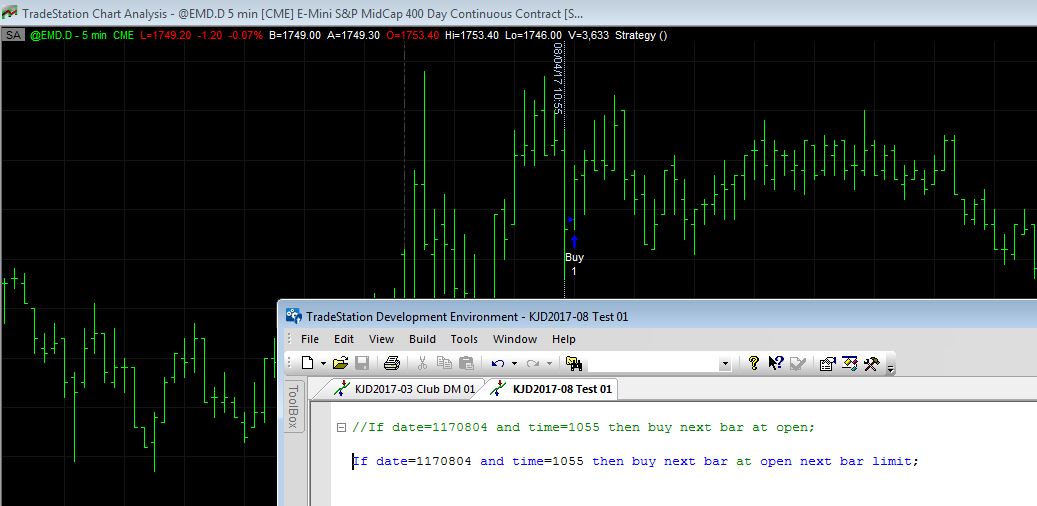Click the @EMD.D - 5 min symbol label
The image size is (1037, 506).
68,35
